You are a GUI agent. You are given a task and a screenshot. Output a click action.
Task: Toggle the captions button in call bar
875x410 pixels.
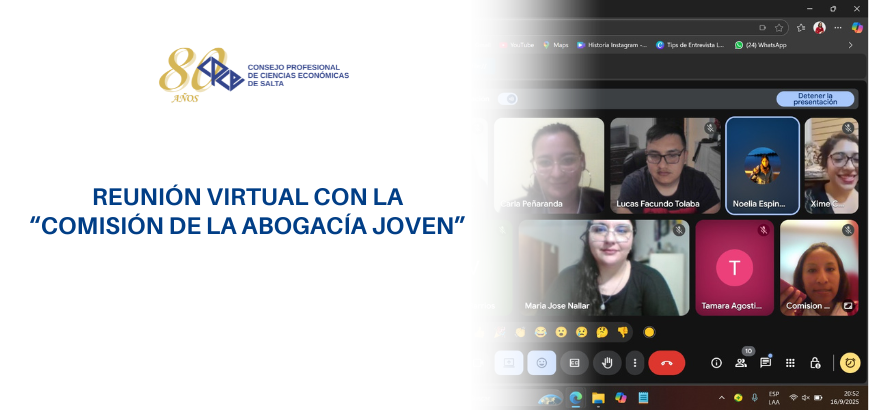574,363
